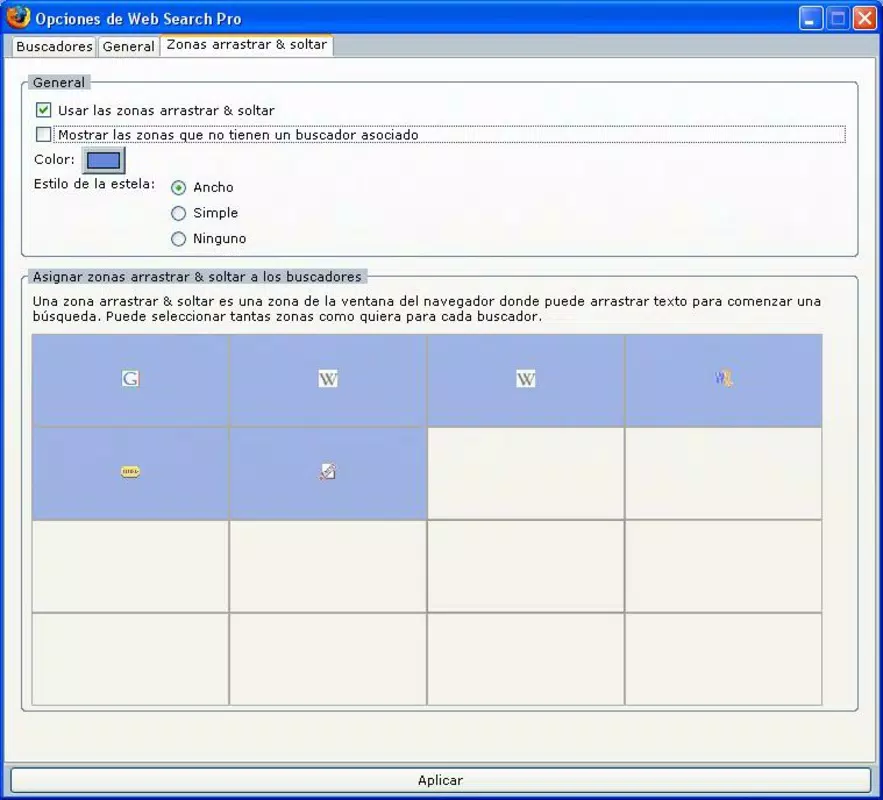The image size is (883, 800).
Task: Click the Aplicar button
Action: coord(440,780)
